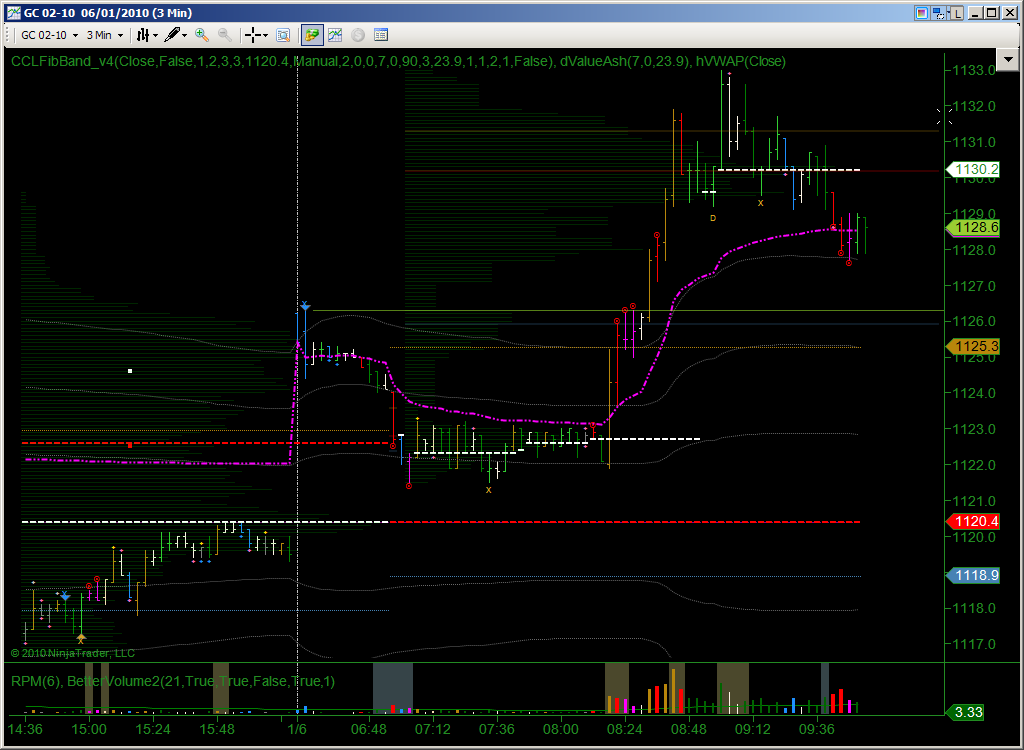Screen dimensions: 1024x750
Task: Click the move-to-monitor icon in title bar
Action: [937, 13]
